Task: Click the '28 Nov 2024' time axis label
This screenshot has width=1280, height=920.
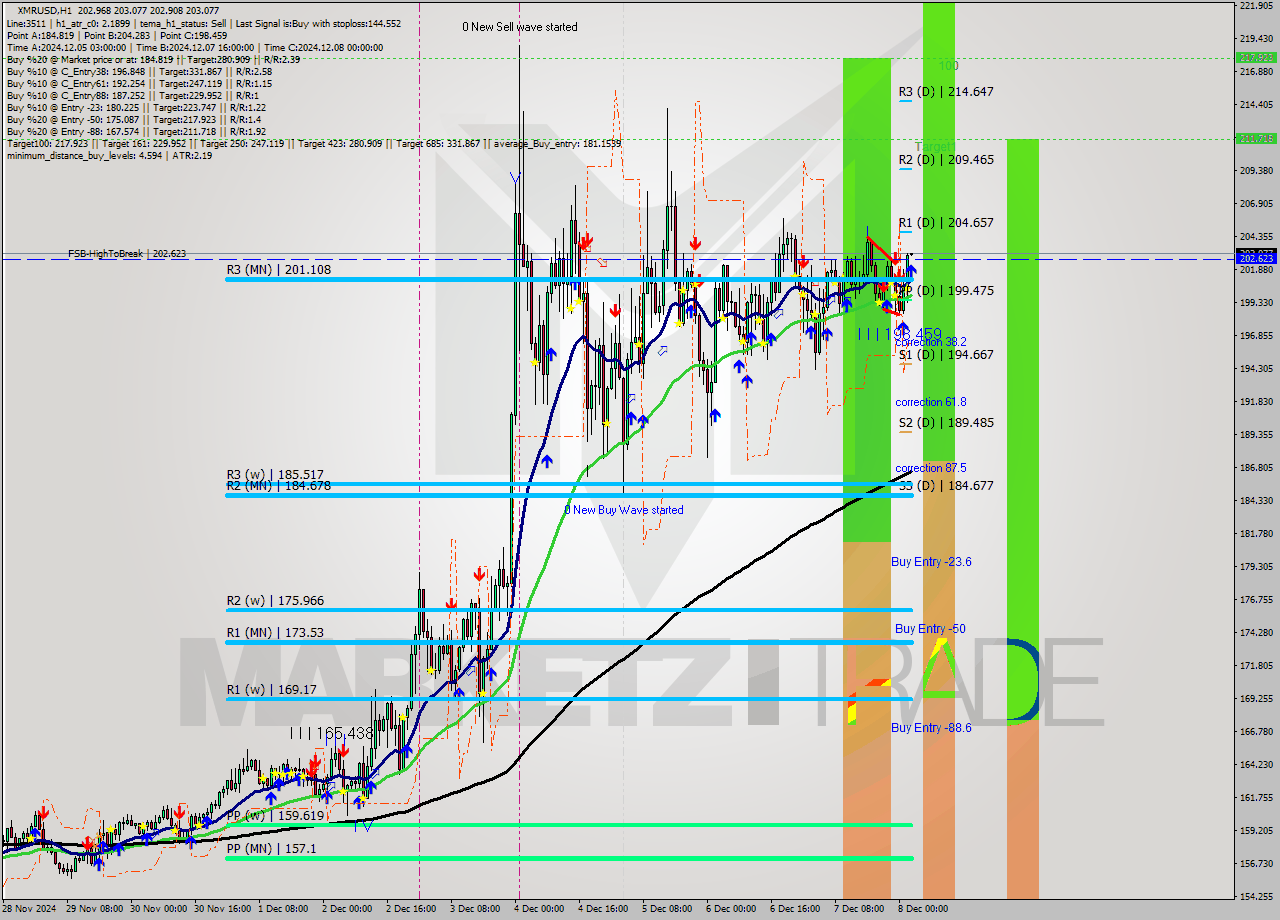Action: (31, 909)
